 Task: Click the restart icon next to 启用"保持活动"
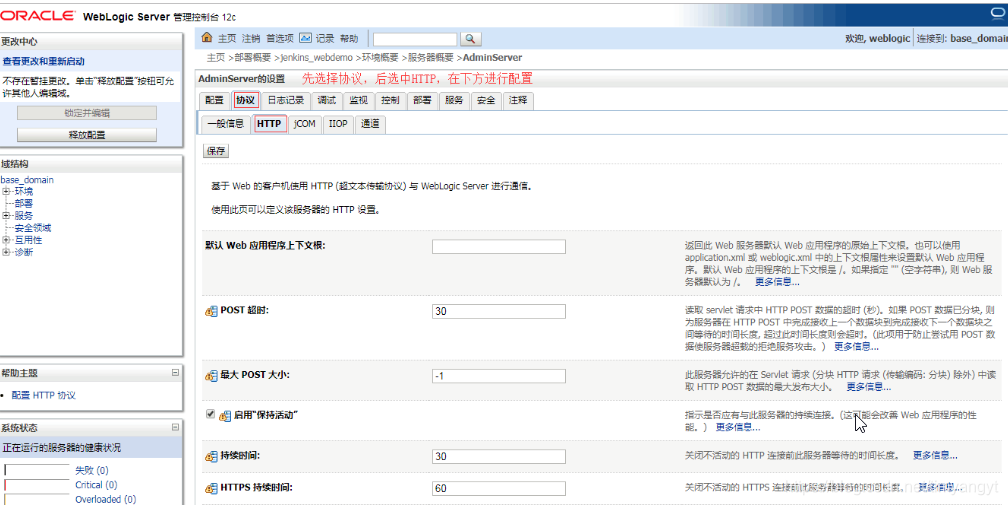(x=224, y=416)
